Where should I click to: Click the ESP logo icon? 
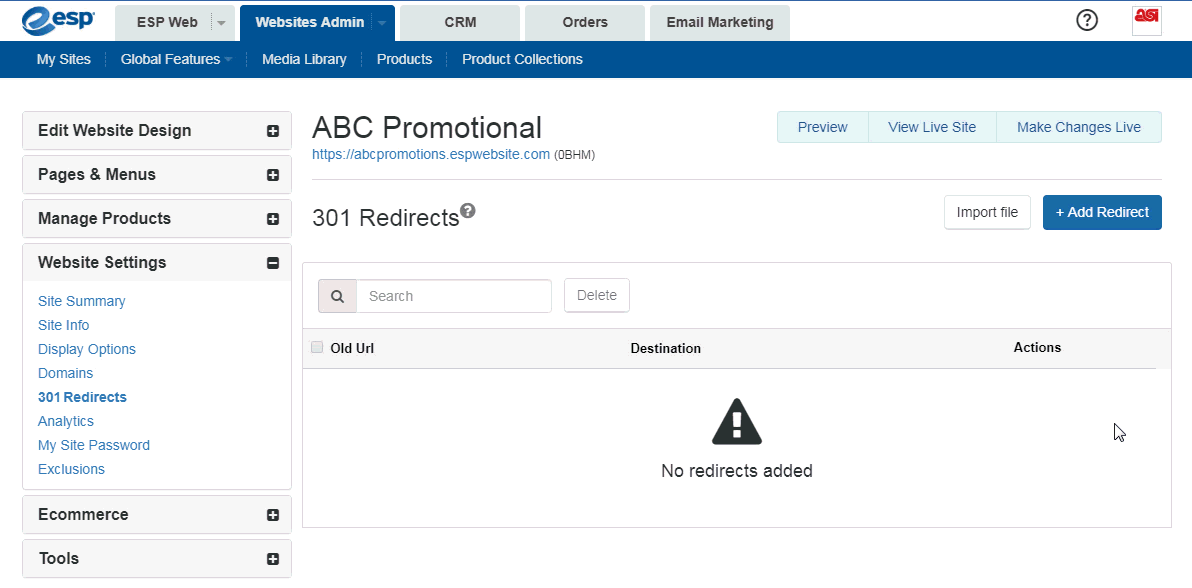59,21
